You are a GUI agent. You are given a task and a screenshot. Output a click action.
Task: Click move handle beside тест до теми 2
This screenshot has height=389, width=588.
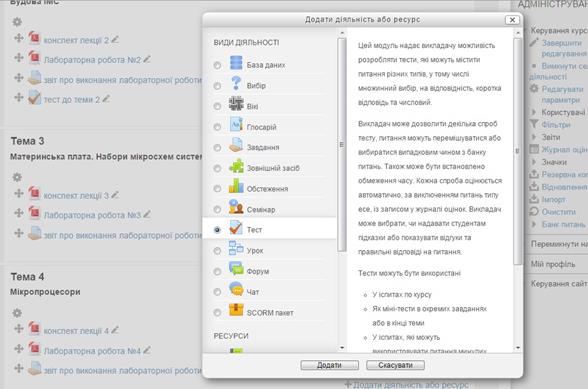[x=19, y=98]
